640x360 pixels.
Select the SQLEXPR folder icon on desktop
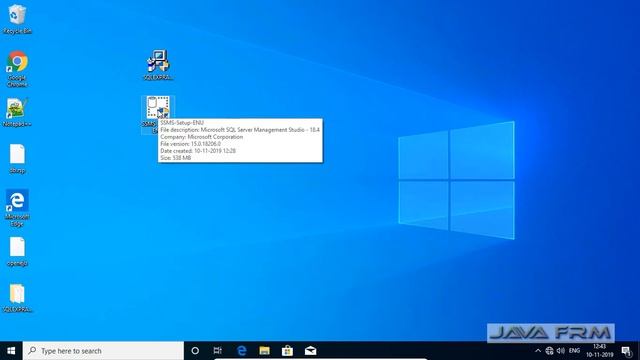click(17, 298)
